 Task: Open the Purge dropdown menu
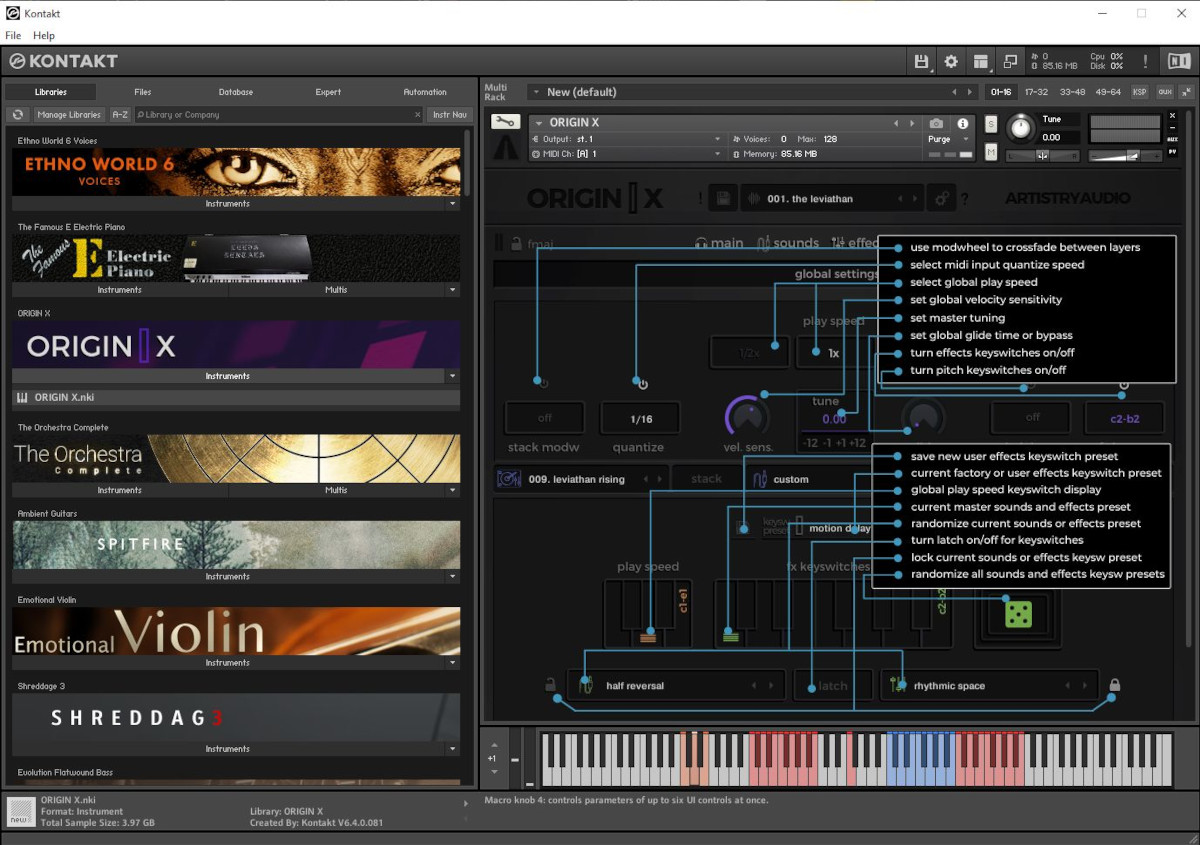946,140
